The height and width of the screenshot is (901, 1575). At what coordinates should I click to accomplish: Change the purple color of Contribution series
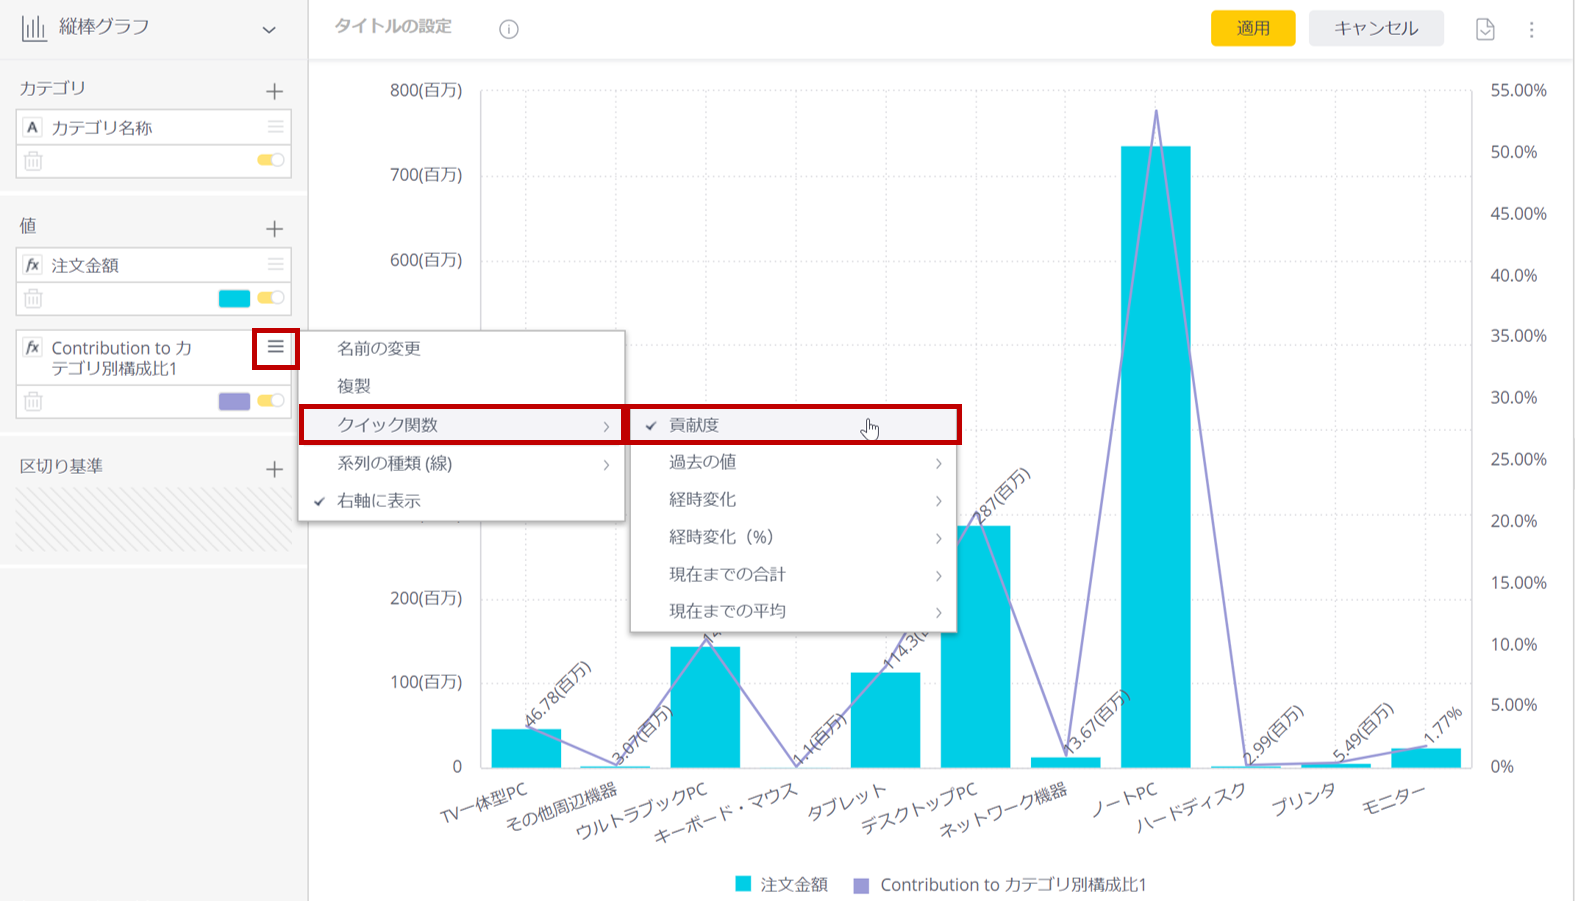234,401
